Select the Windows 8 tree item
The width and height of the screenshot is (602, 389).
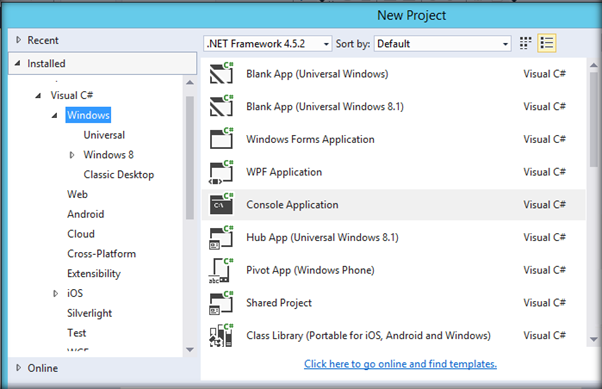109,154
